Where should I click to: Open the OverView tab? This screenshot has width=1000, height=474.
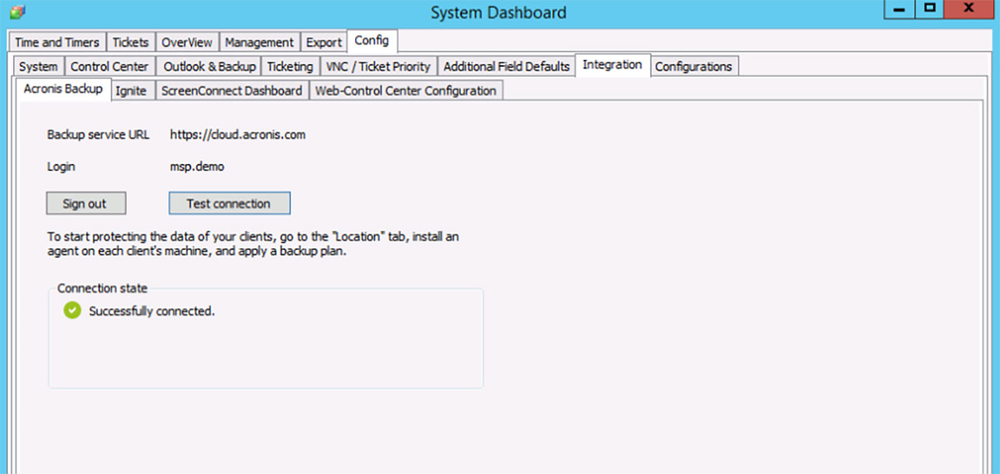coord(187,42)
